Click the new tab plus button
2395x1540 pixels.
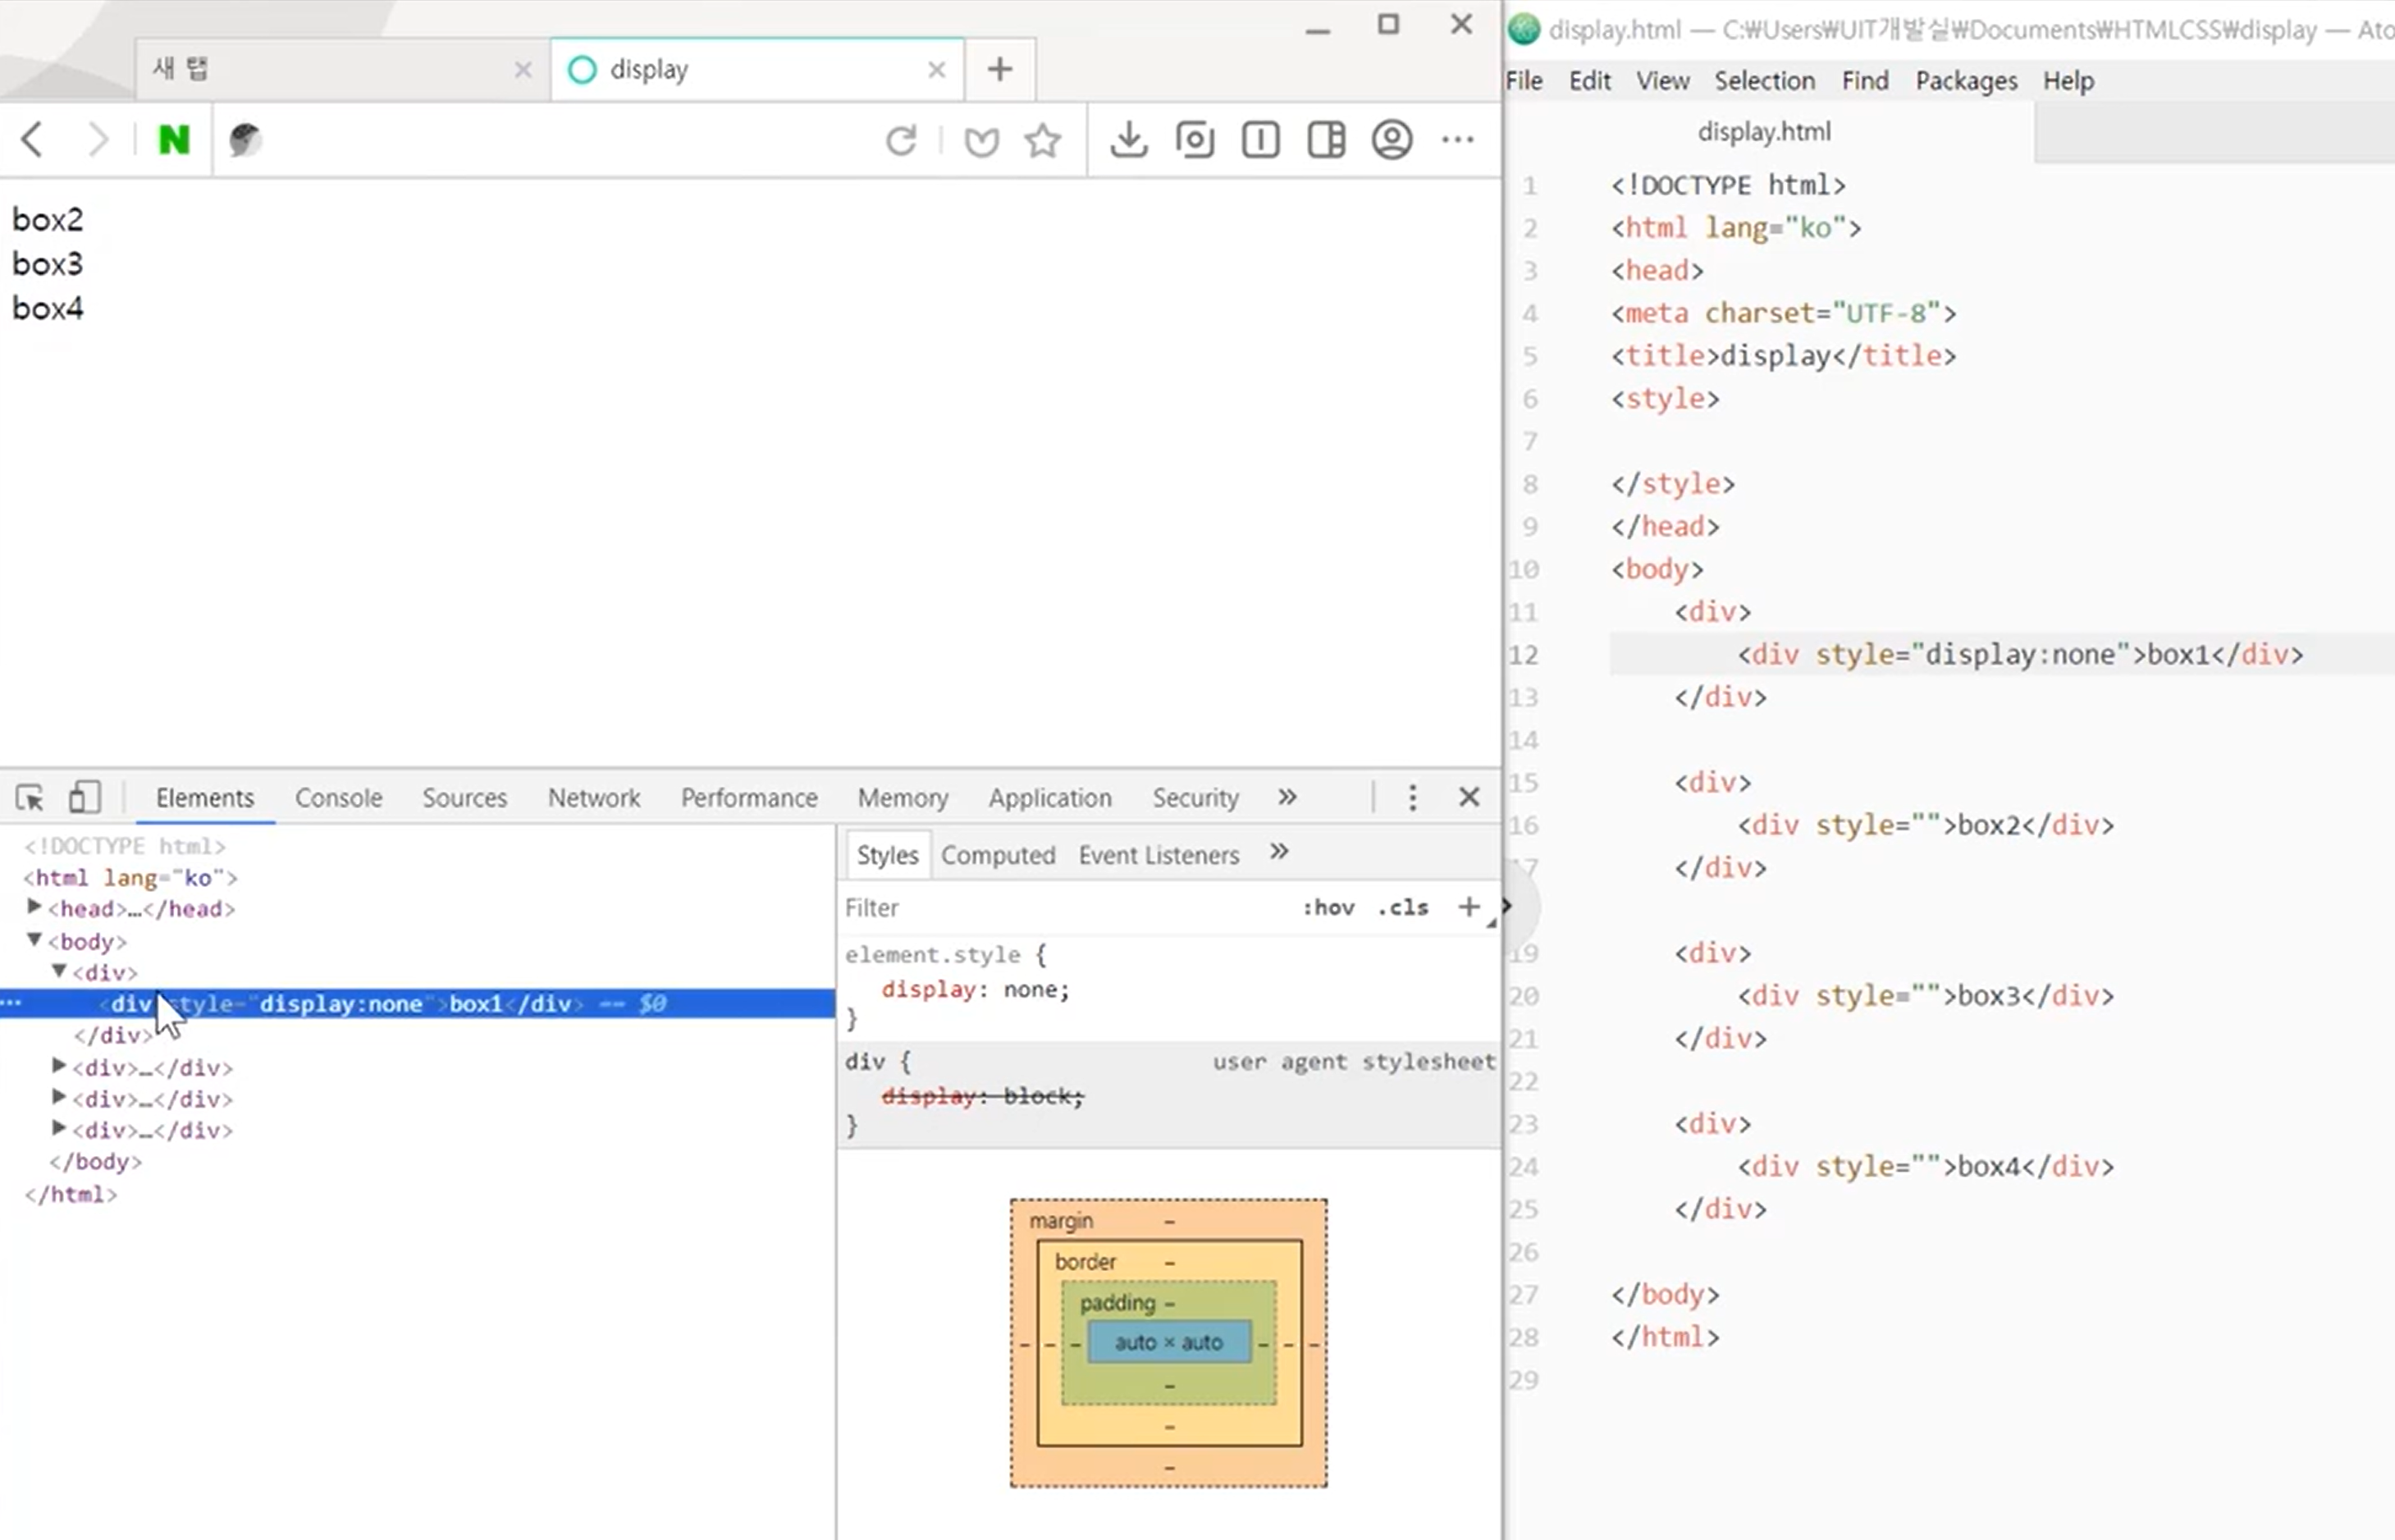coord(999,69)
